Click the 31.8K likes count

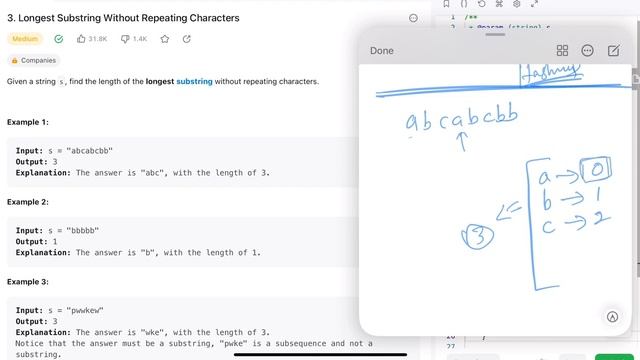(x=98, y=39)
